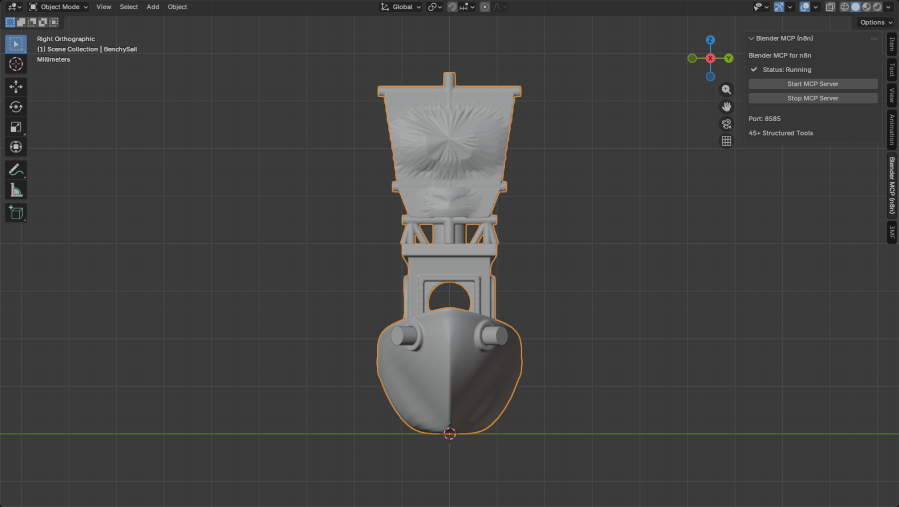Open object visibility and selectability dropdown
Viewport: 899px width, 507px height.
[761, 7]
